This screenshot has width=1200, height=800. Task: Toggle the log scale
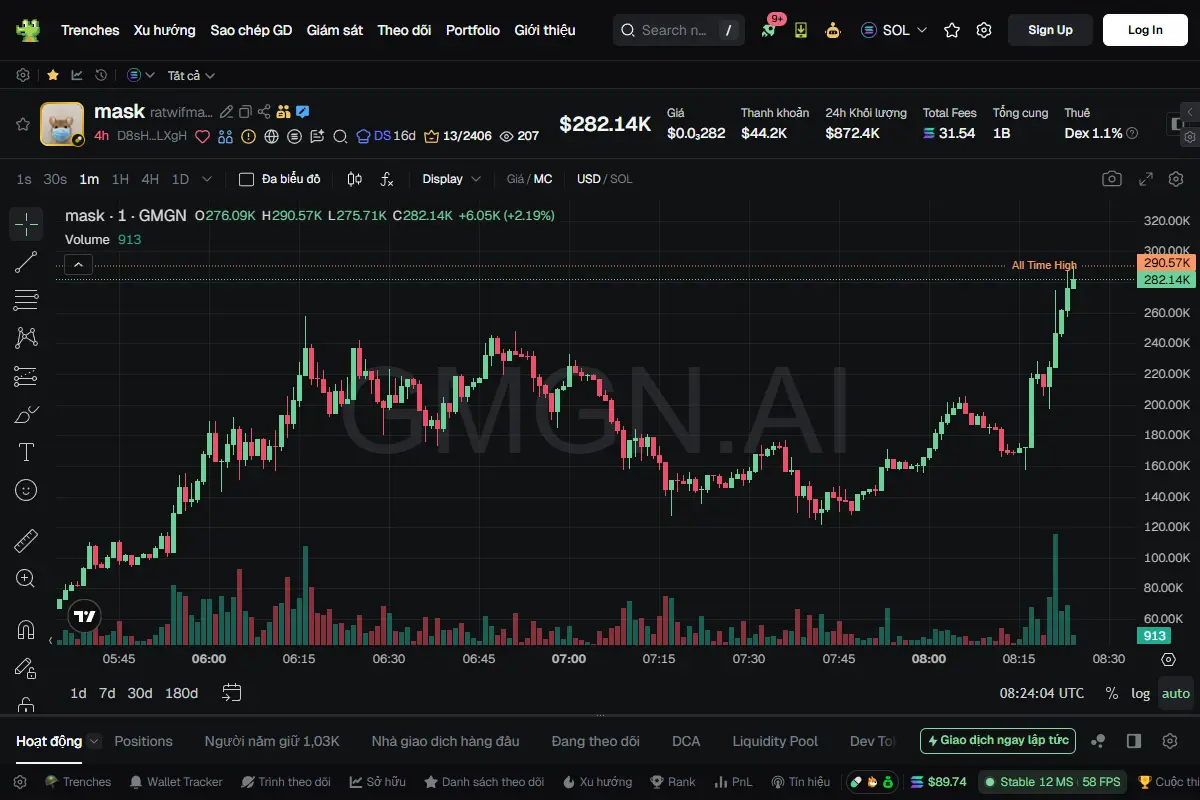1140,693
